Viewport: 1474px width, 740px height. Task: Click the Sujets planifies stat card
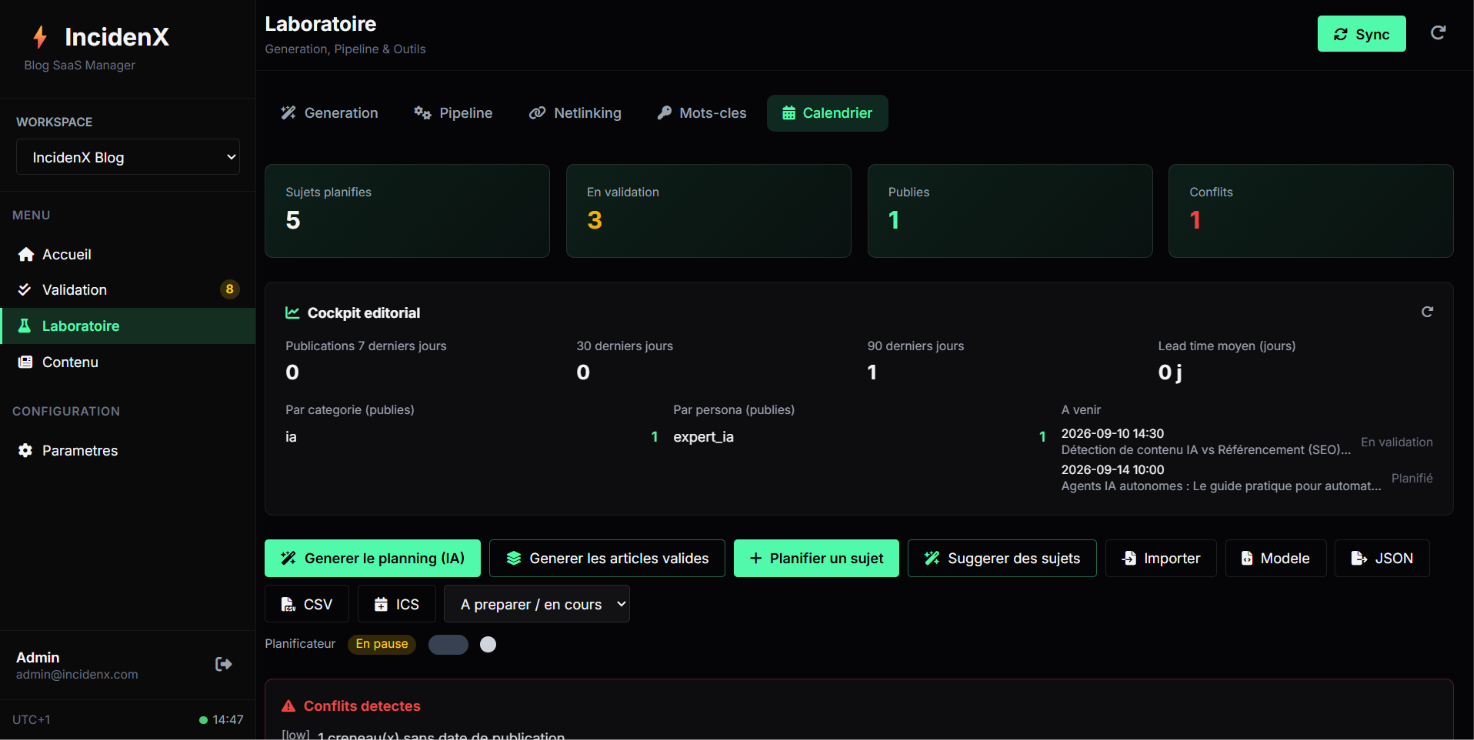tap(407, 211)
